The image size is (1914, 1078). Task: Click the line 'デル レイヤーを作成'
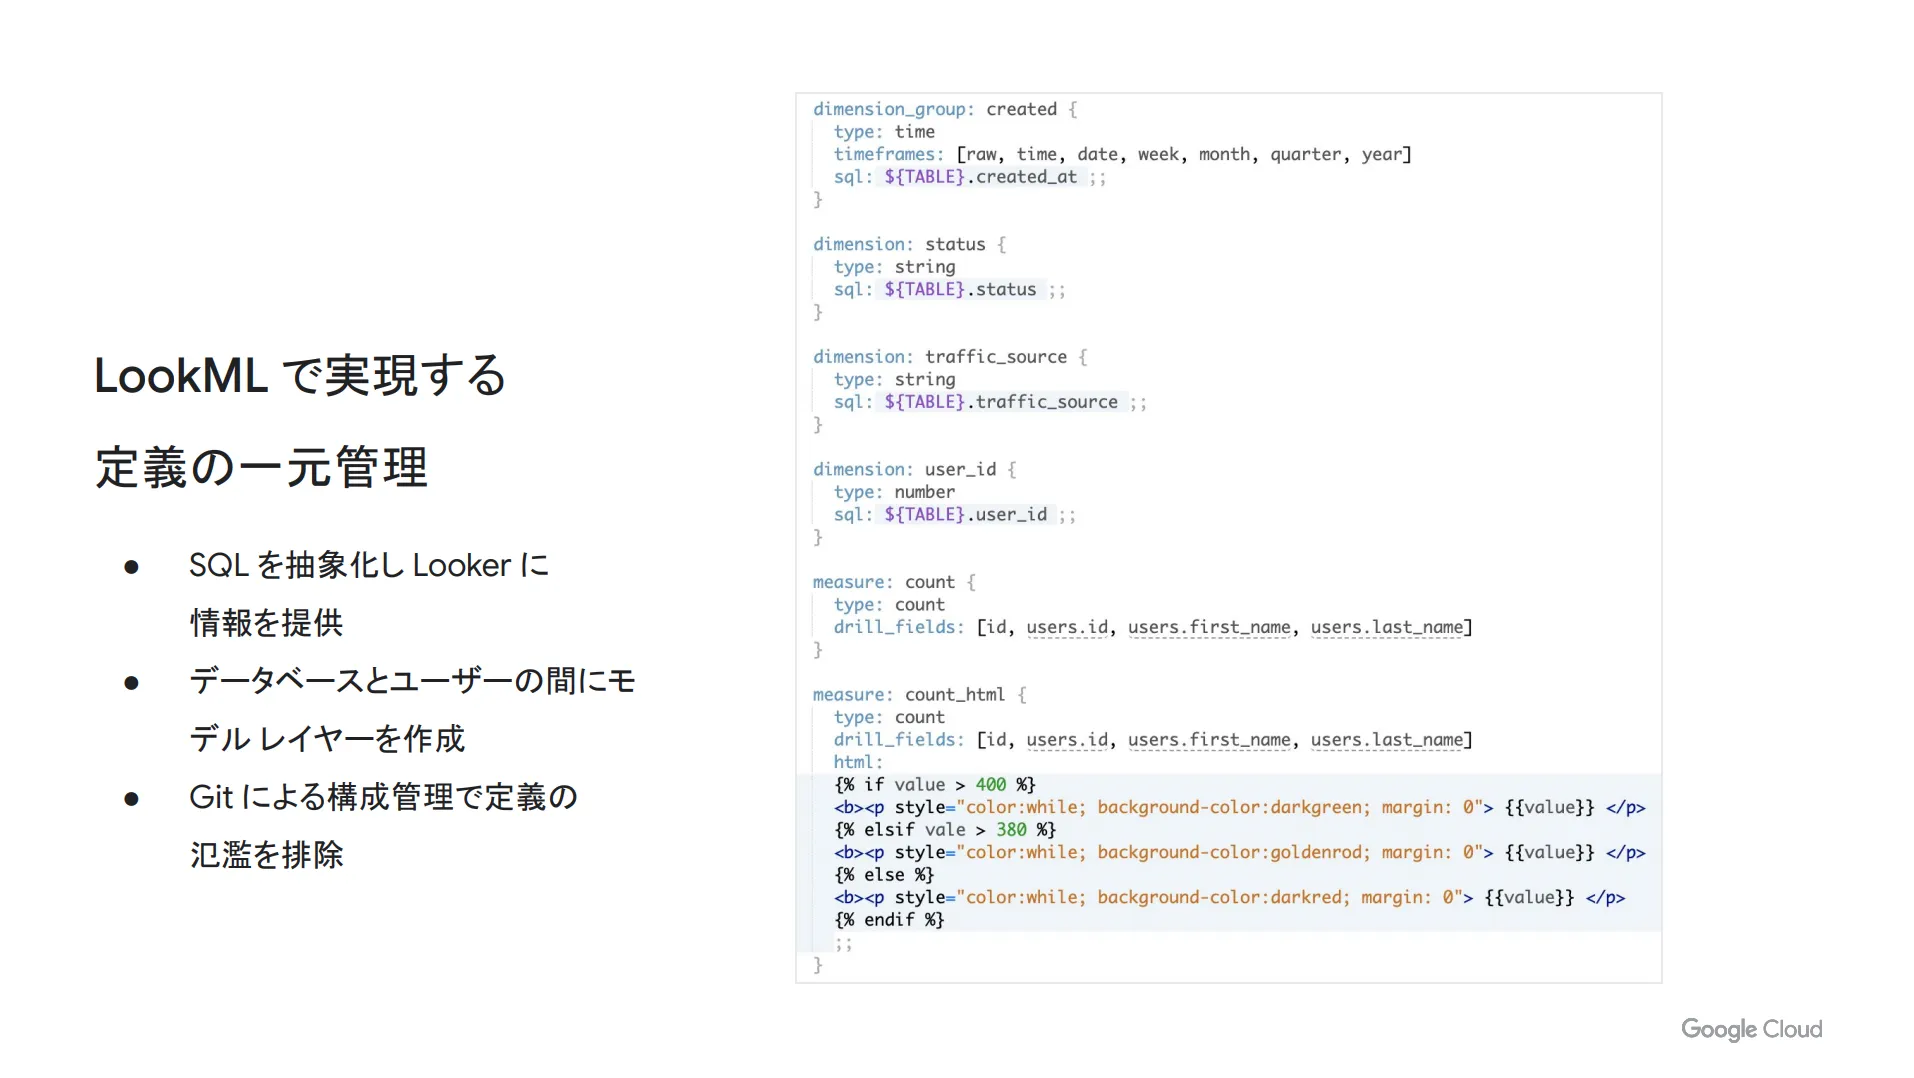327,739
